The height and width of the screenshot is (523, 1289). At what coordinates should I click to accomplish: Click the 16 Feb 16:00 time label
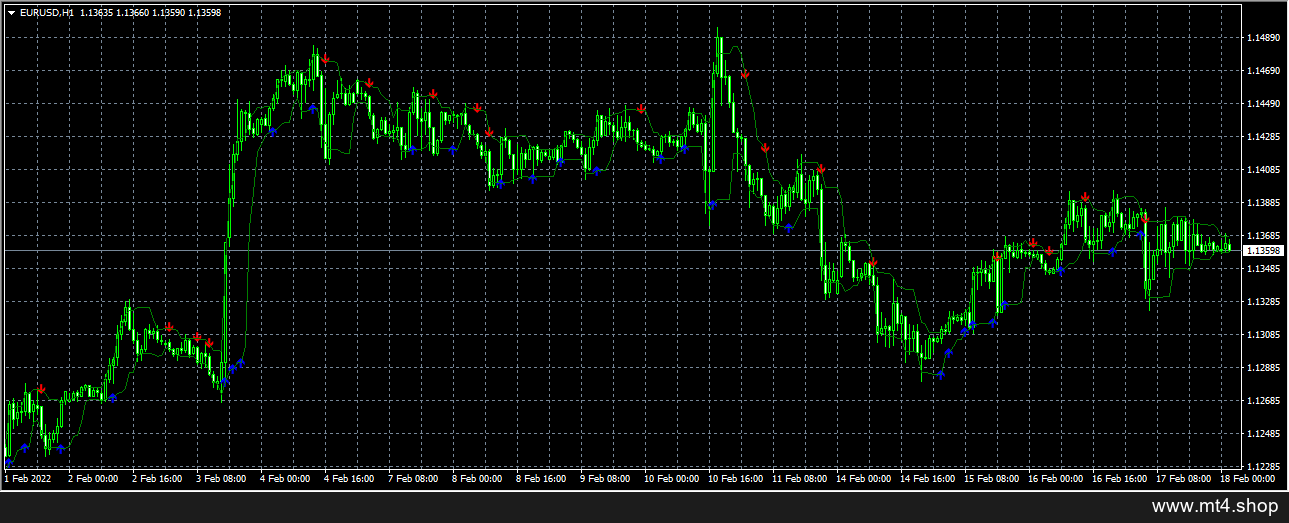(x=1120, y=479)
